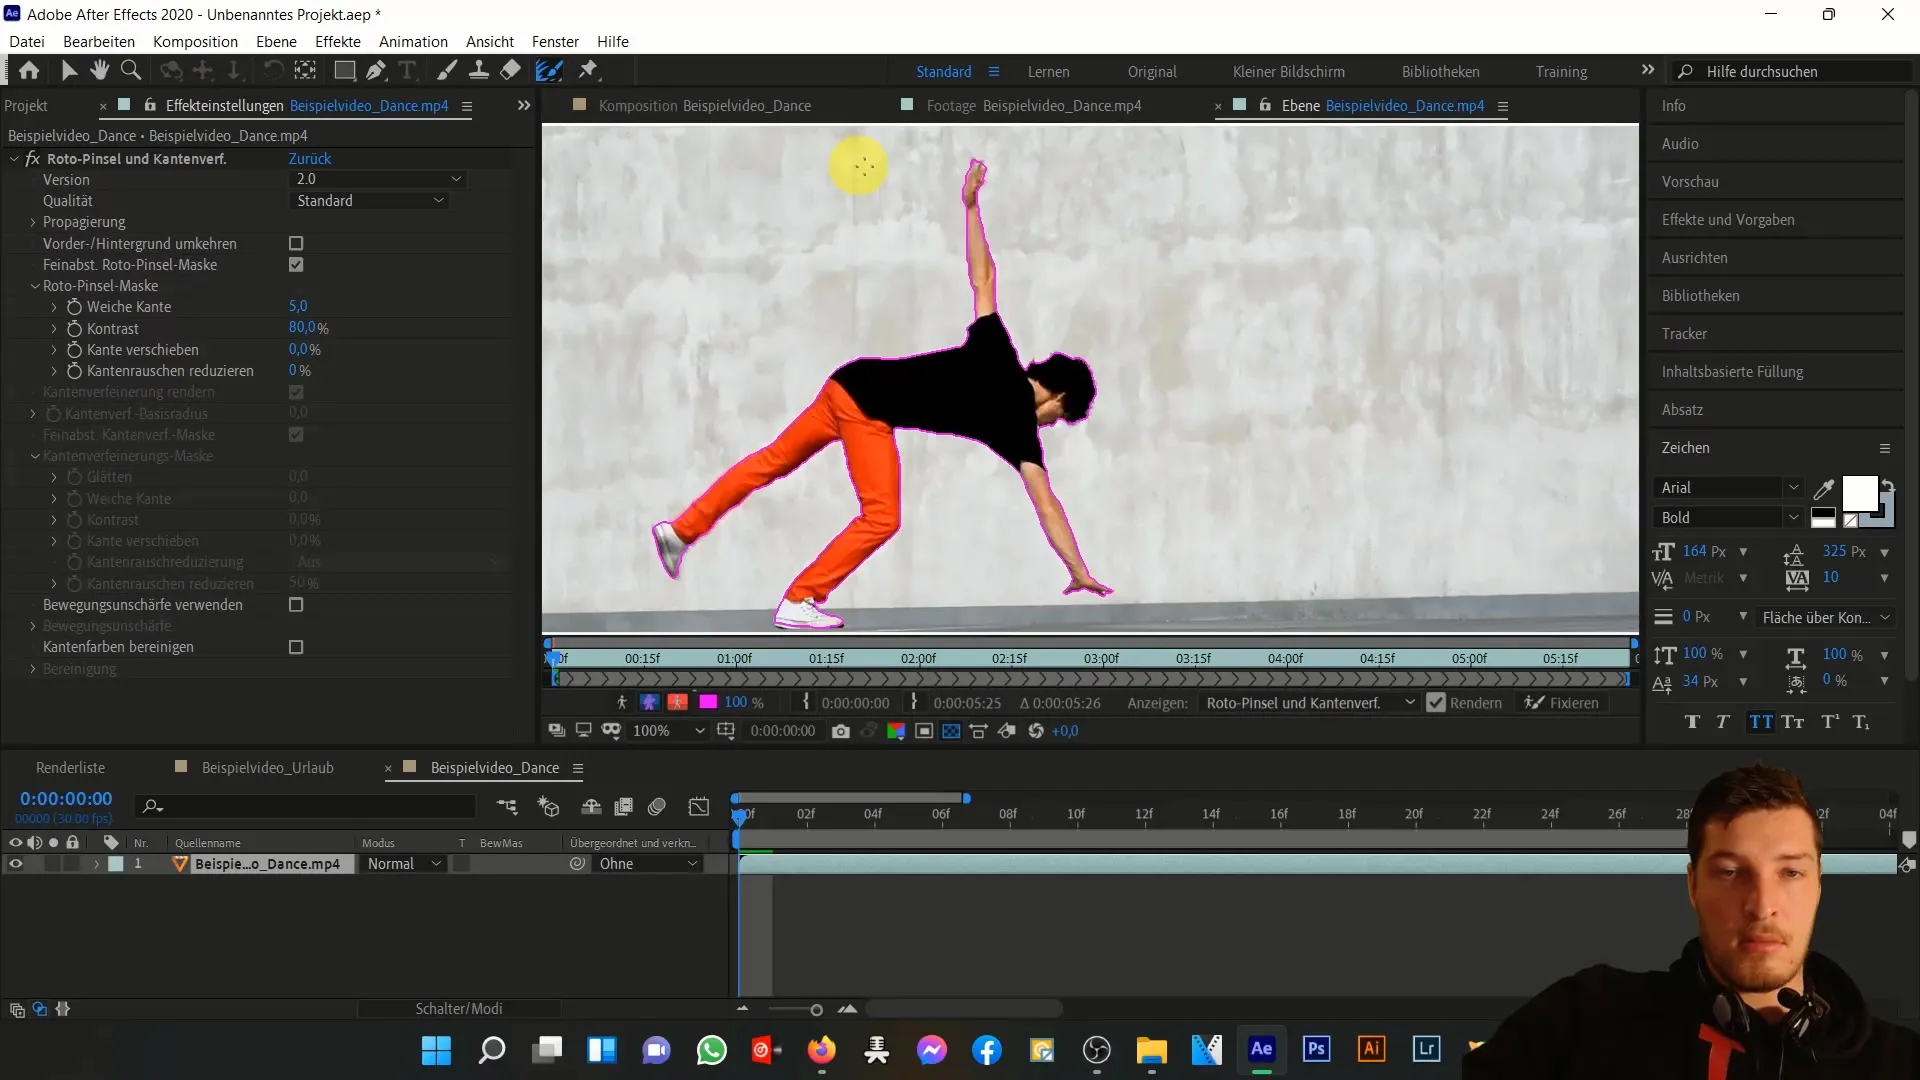The image size is (1920, 1080).
Task: Open the Animation menu
Action: tap(413, 41)
